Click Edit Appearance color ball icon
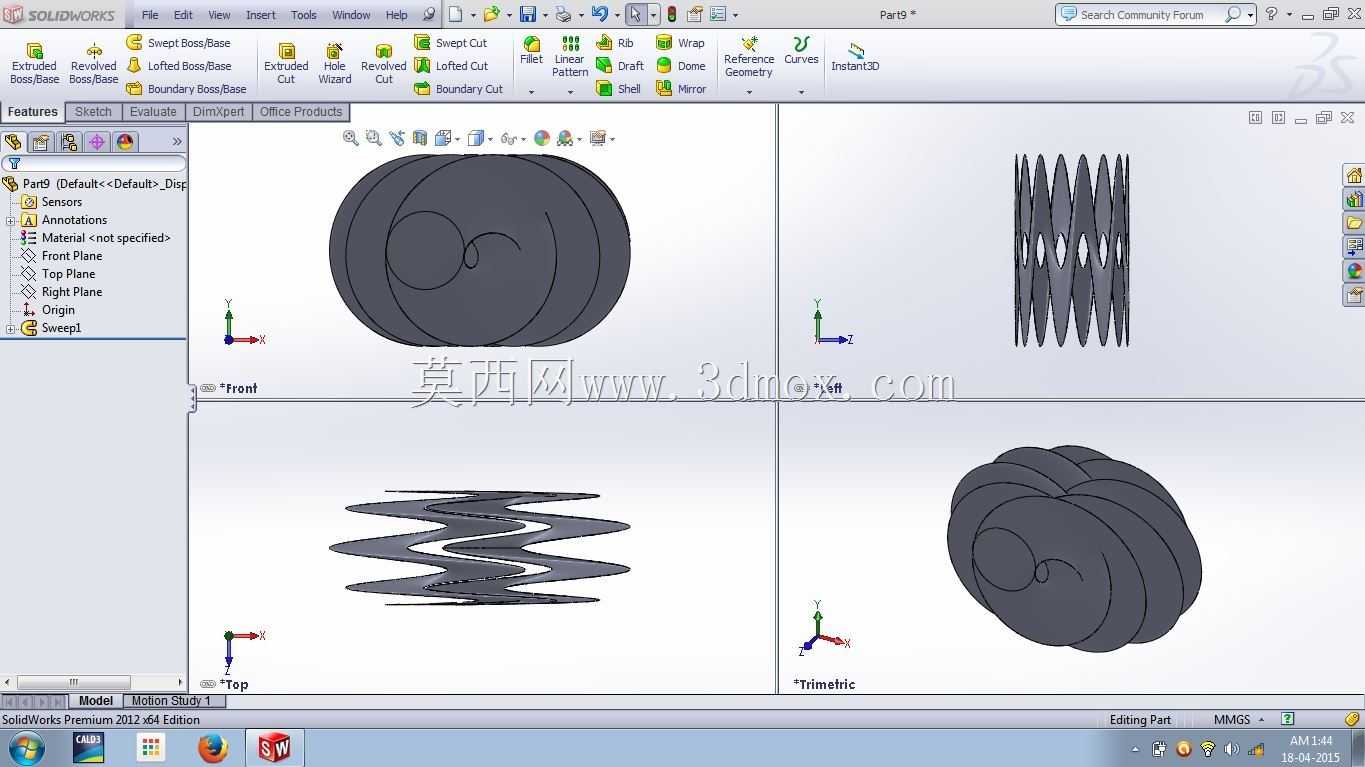Screen dimensions: 1365x767 (542, 138)
